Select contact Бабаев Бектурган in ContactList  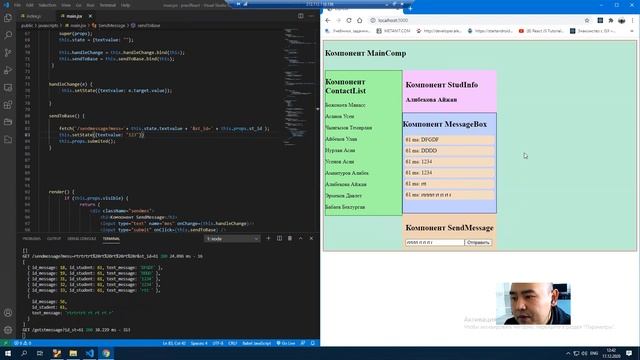tap(345, 207)
